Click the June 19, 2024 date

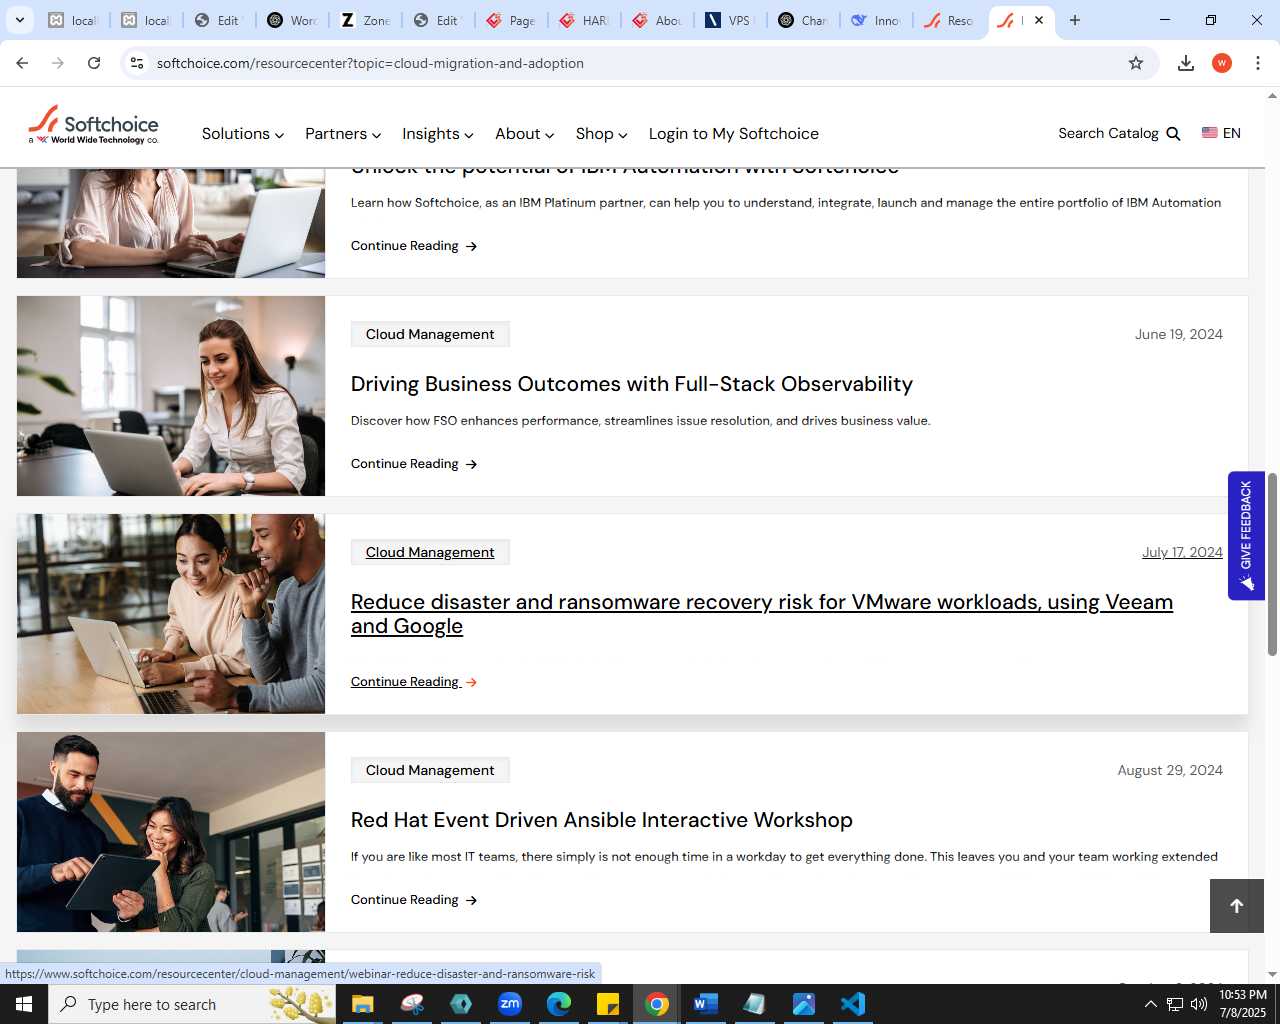[x=1179, y=334]
